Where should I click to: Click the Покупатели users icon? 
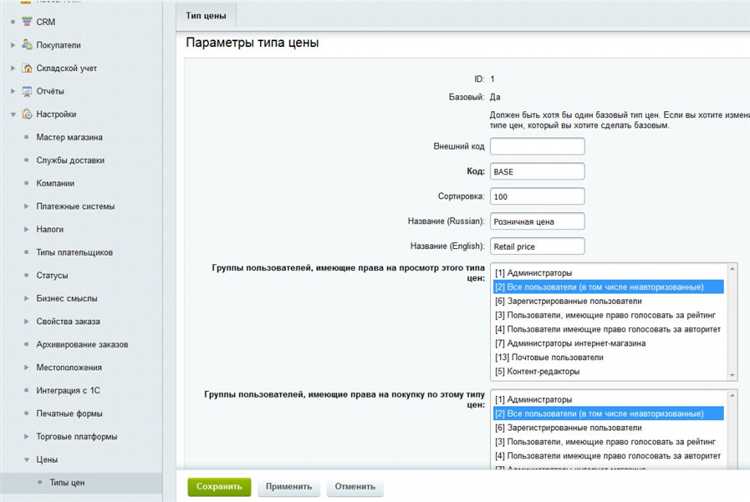coord(27,44)
